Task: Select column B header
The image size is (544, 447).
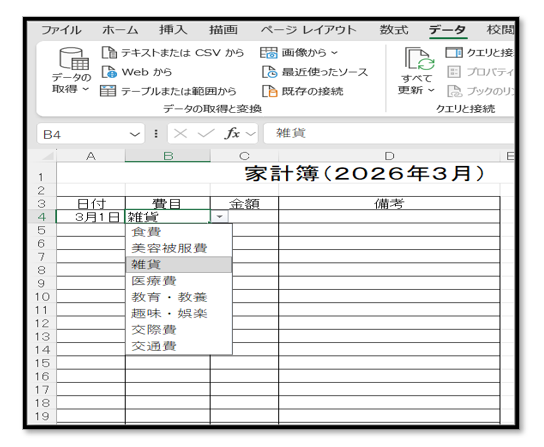Action: click(x=168, y=156)
